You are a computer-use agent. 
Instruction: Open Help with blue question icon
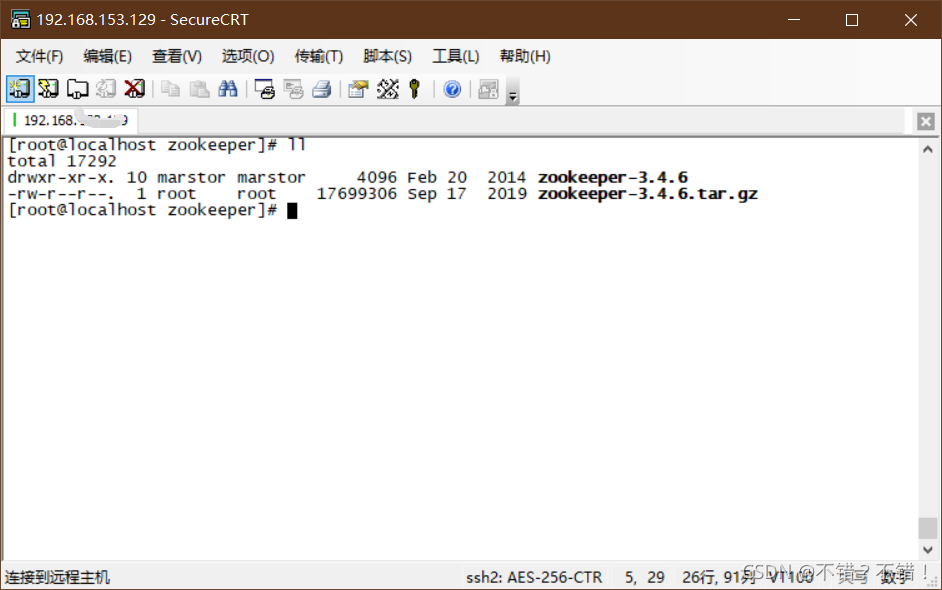(452, 90)
